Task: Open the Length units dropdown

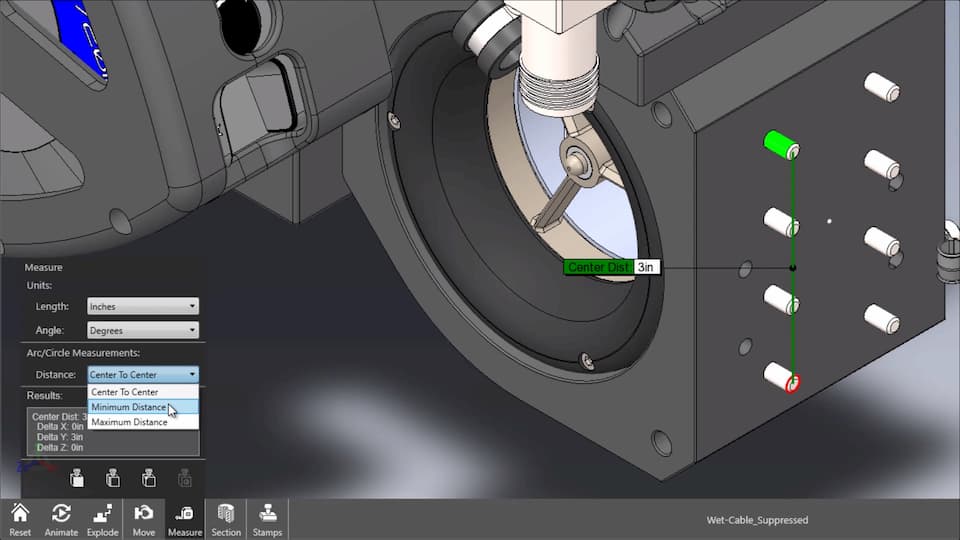Action: pos(143,307)
